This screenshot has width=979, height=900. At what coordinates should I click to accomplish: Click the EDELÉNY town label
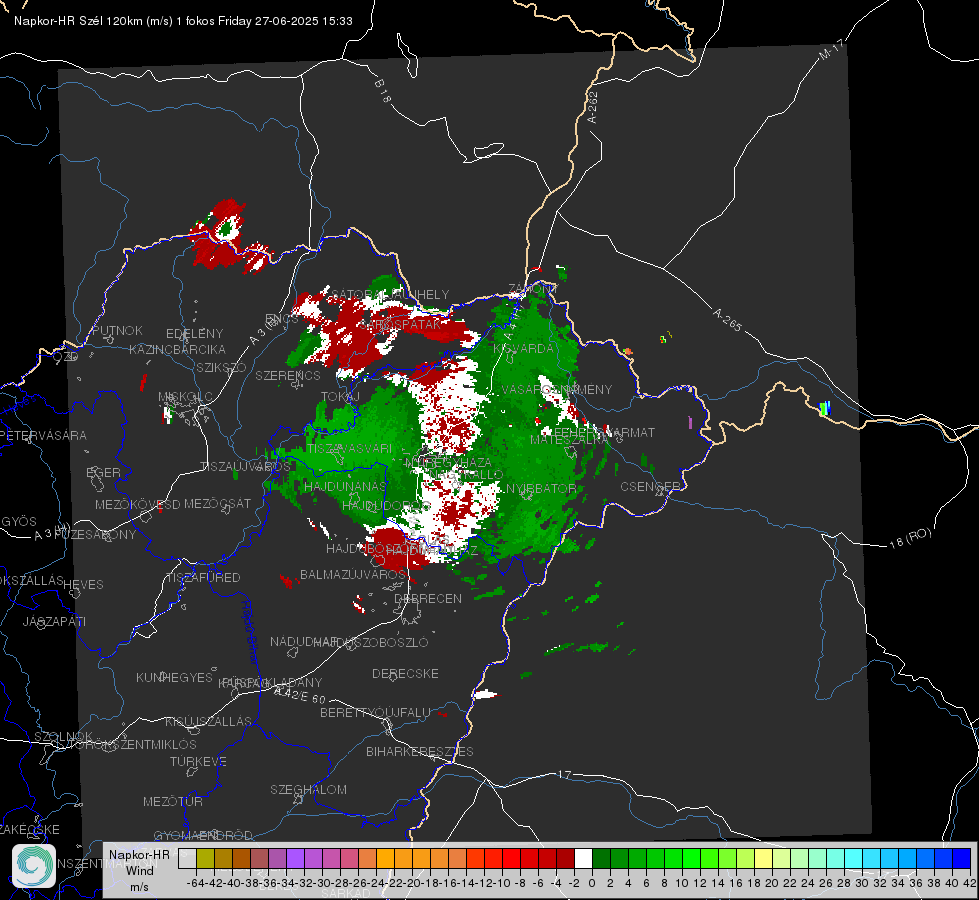[194, 334]
